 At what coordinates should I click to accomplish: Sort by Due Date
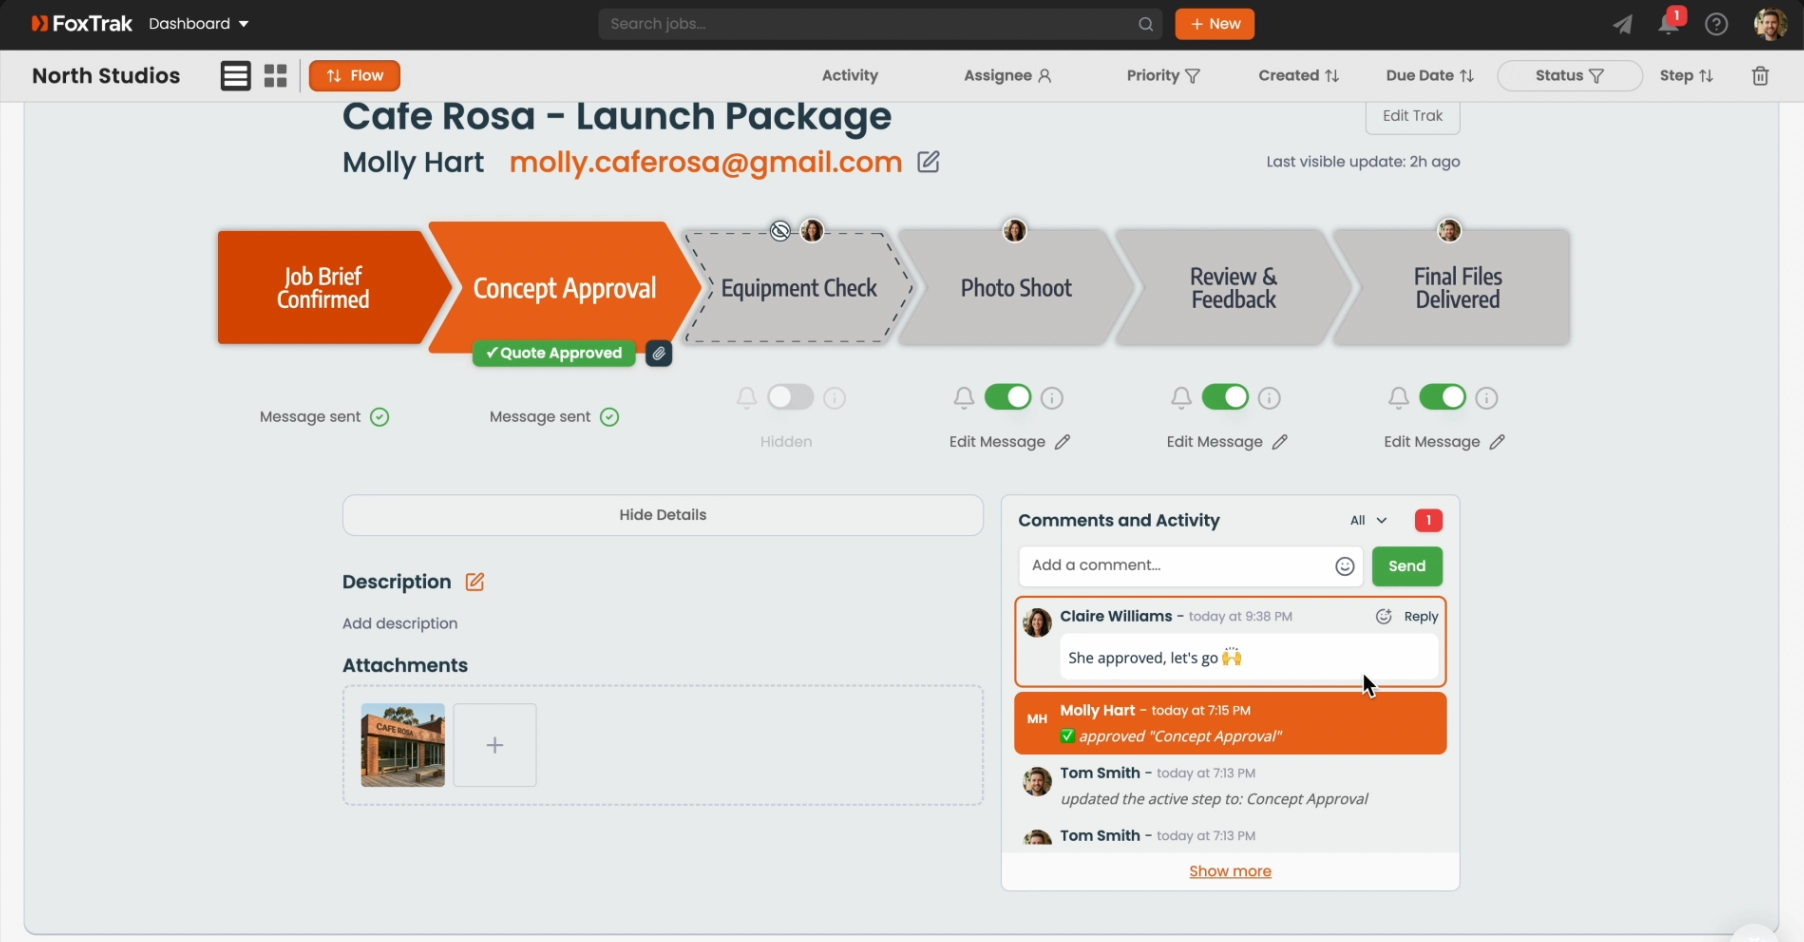click(x=1430, y=76)
